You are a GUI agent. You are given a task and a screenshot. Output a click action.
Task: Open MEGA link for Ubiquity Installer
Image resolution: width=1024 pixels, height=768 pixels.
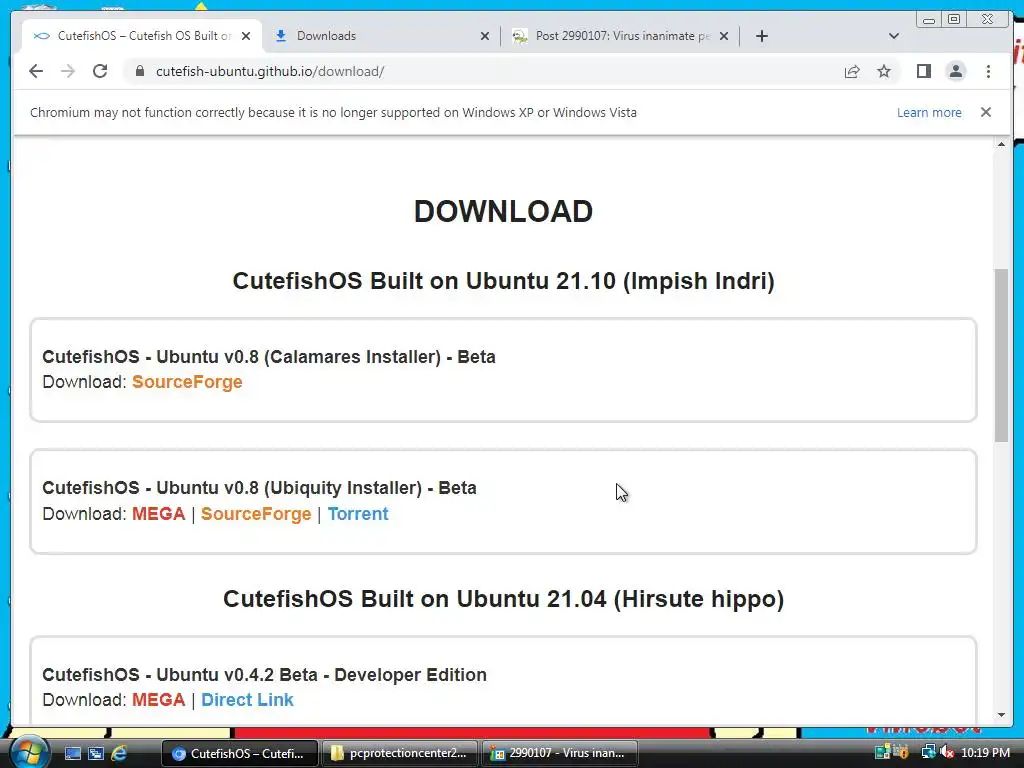pos(159,514)
